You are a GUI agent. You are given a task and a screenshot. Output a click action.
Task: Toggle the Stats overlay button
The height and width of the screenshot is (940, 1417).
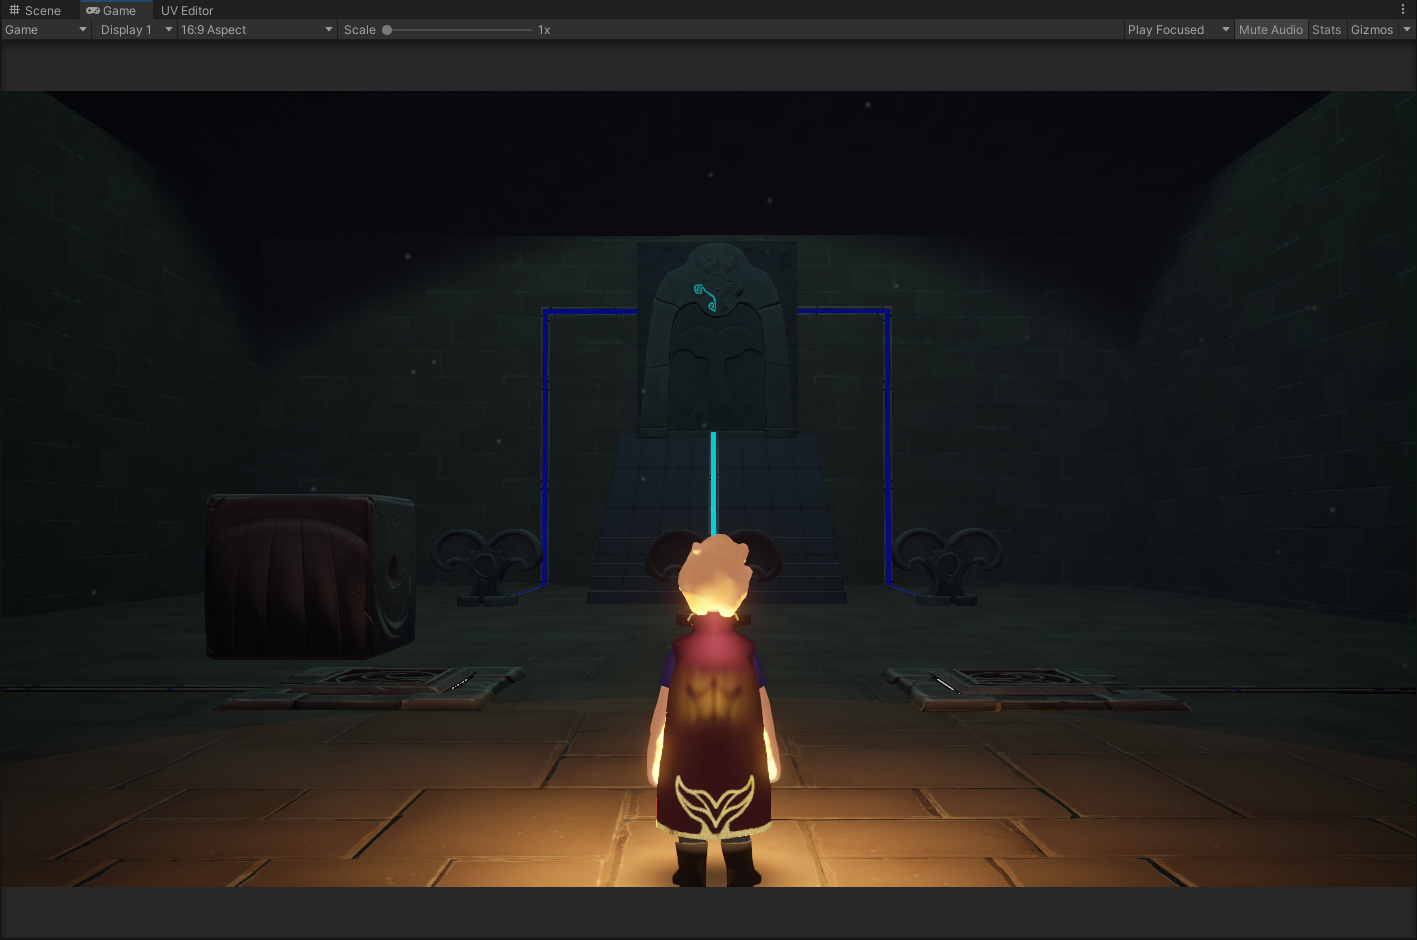point(1326,30)
